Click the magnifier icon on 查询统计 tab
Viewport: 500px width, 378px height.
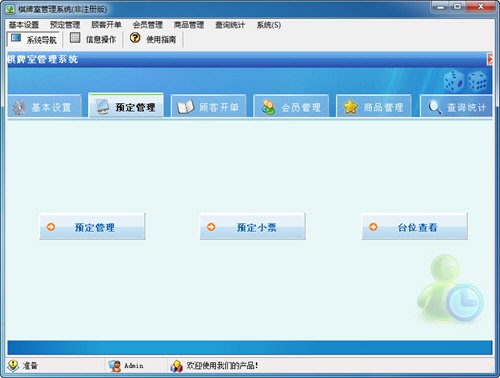pyautogui.click(x=435, y=107)
